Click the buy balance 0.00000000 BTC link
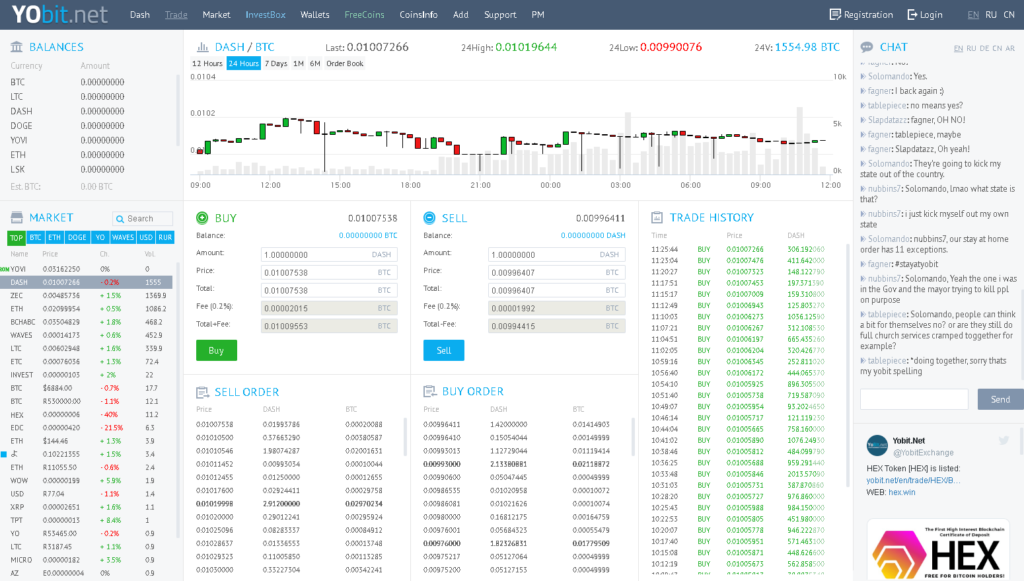This screenshot has width=1024, height=581. 368,235
